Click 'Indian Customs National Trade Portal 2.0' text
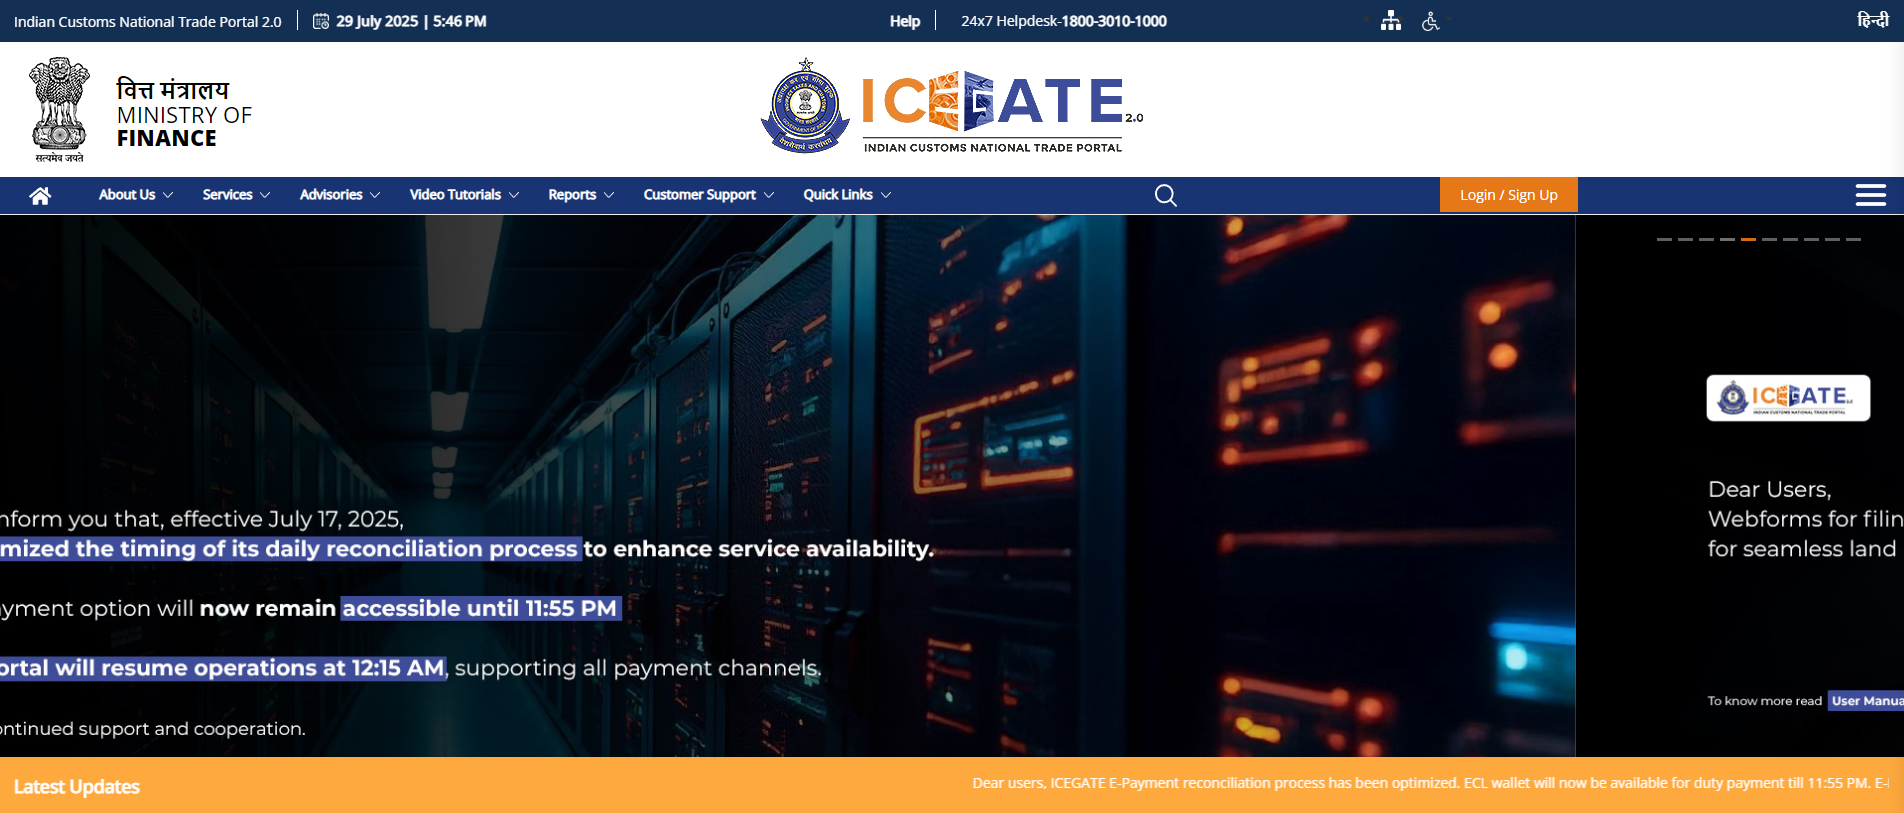Screen dimensions: 1904x813 click(148, 21)
